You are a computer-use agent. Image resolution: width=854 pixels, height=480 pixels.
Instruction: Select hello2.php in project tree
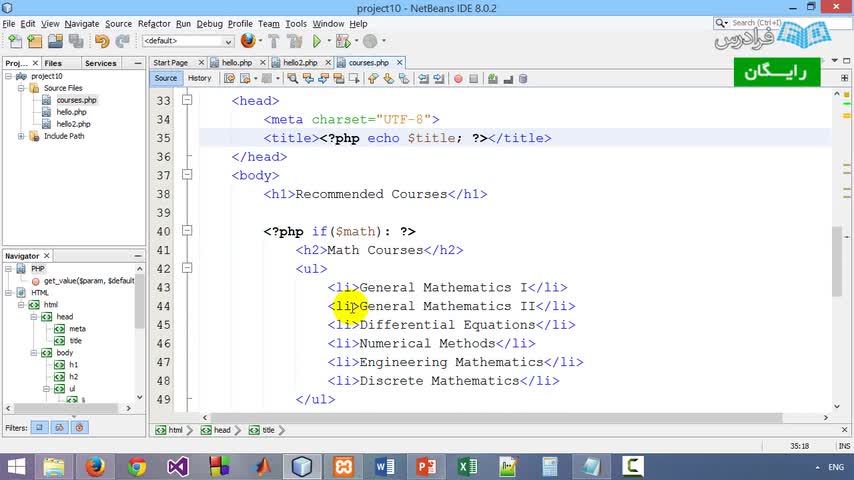[x=73, y=124]
